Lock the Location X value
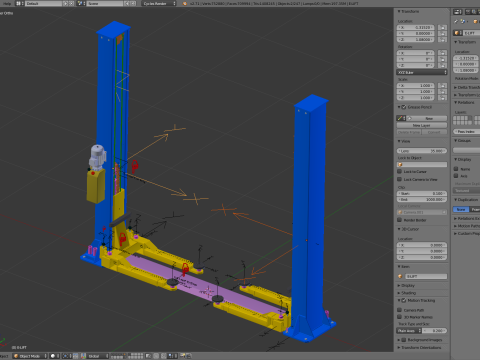The width and height of the screenshot is (480, 360). 442,27
